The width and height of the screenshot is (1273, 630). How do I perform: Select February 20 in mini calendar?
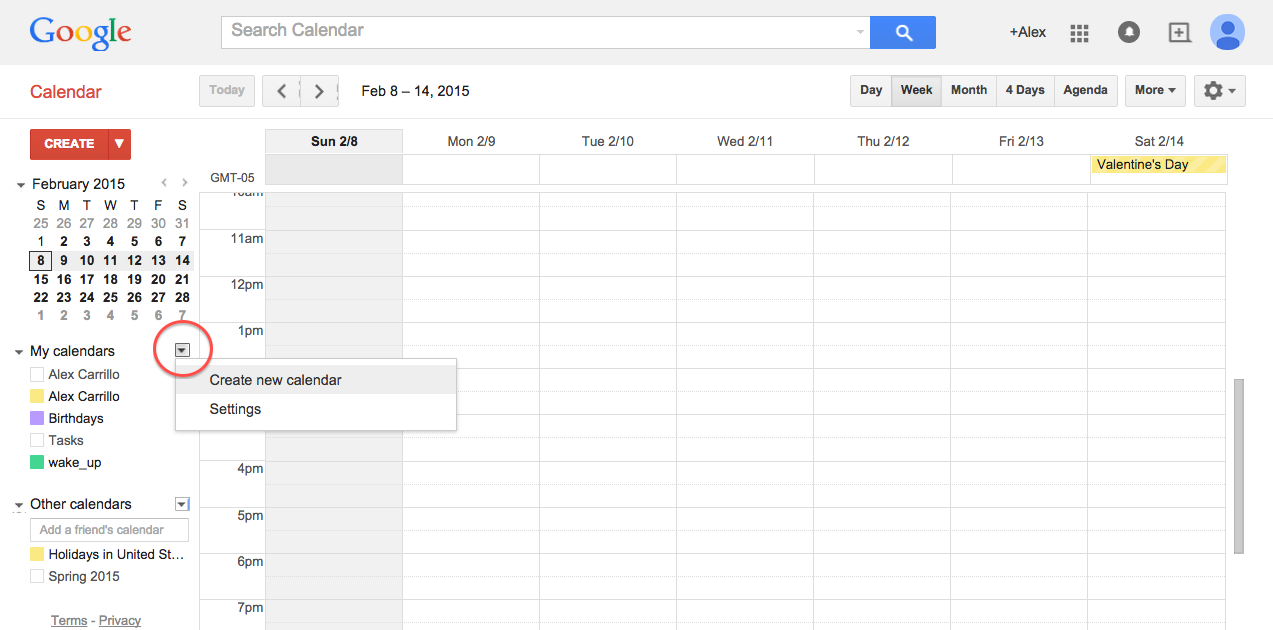point(158,279)
